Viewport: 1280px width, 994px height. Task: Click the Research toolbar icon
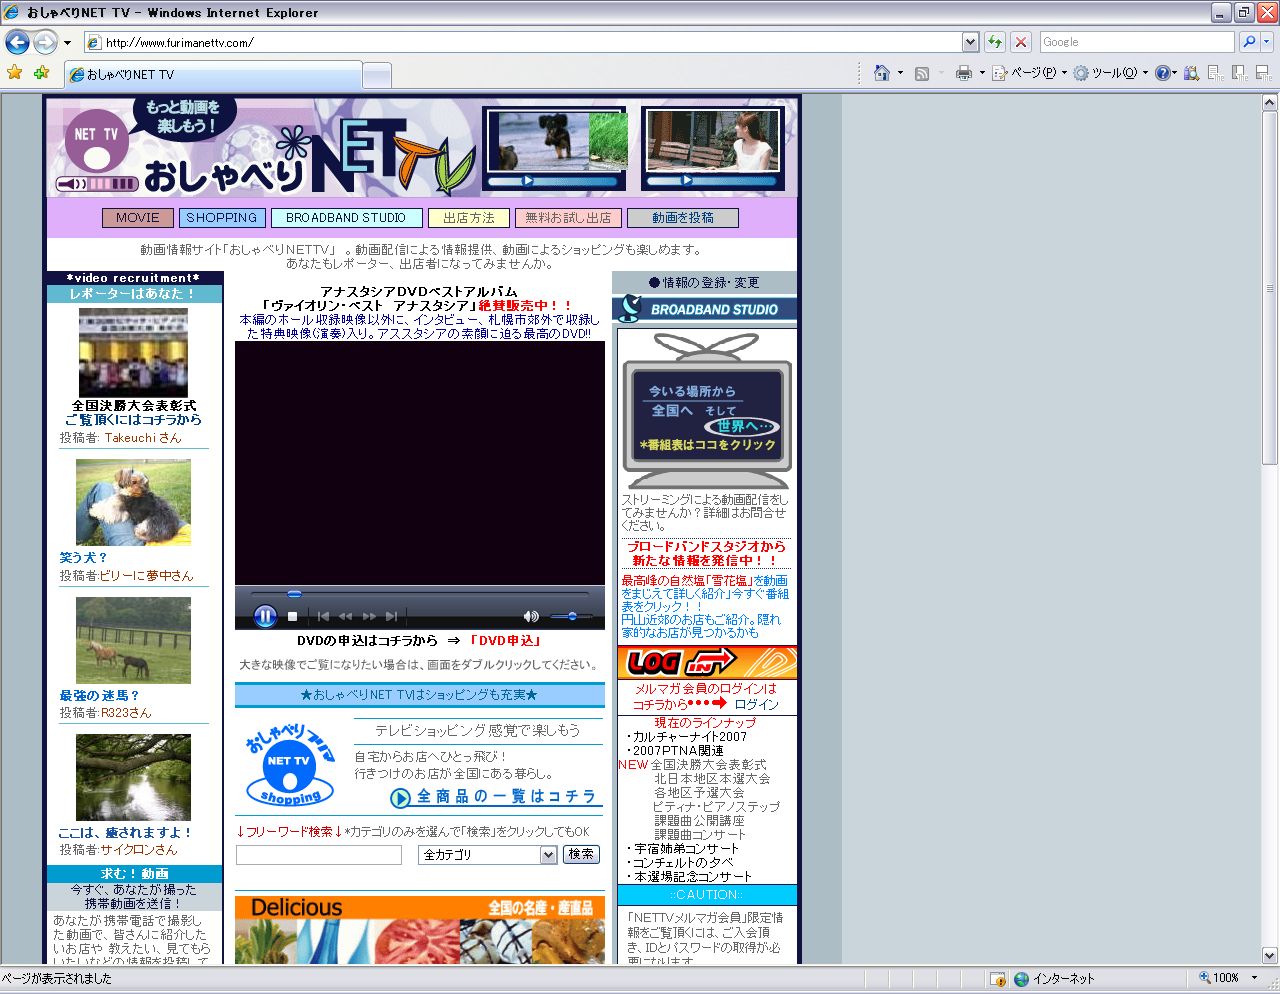tap(1191, 73)
